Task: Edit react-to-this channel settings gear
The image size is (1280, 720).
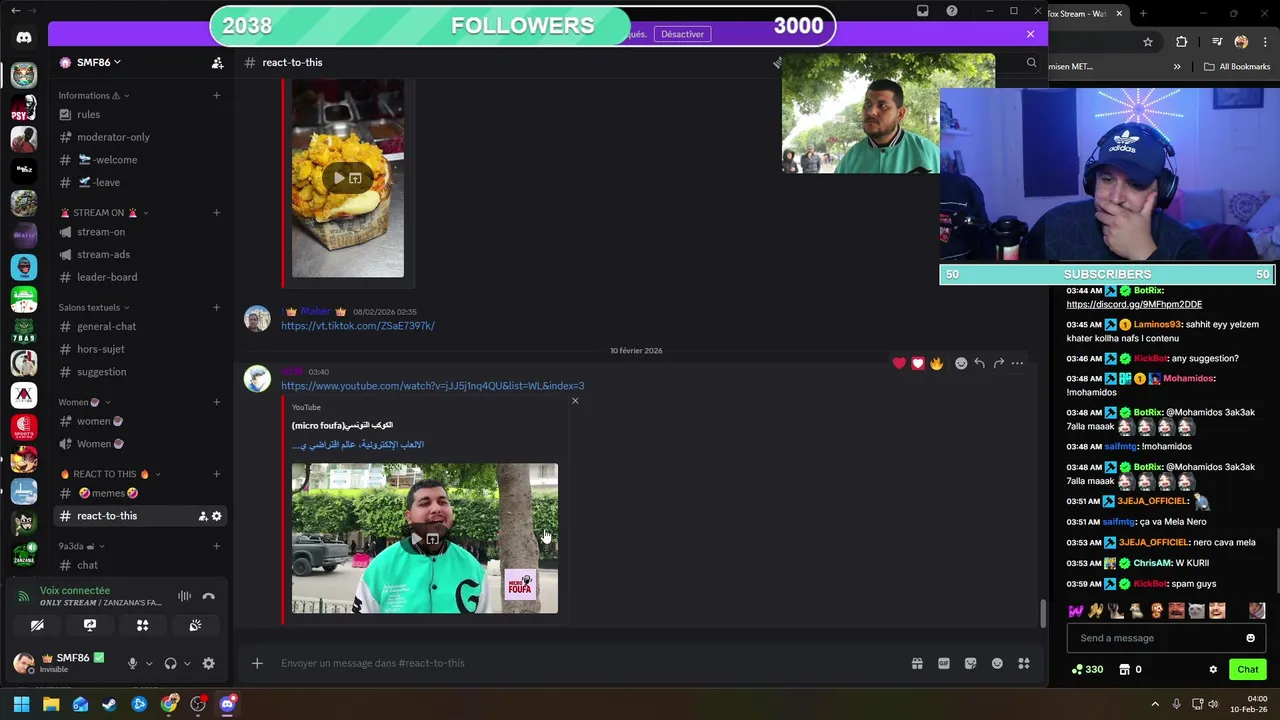Action: pyautogui.click(x=216, y=516)
